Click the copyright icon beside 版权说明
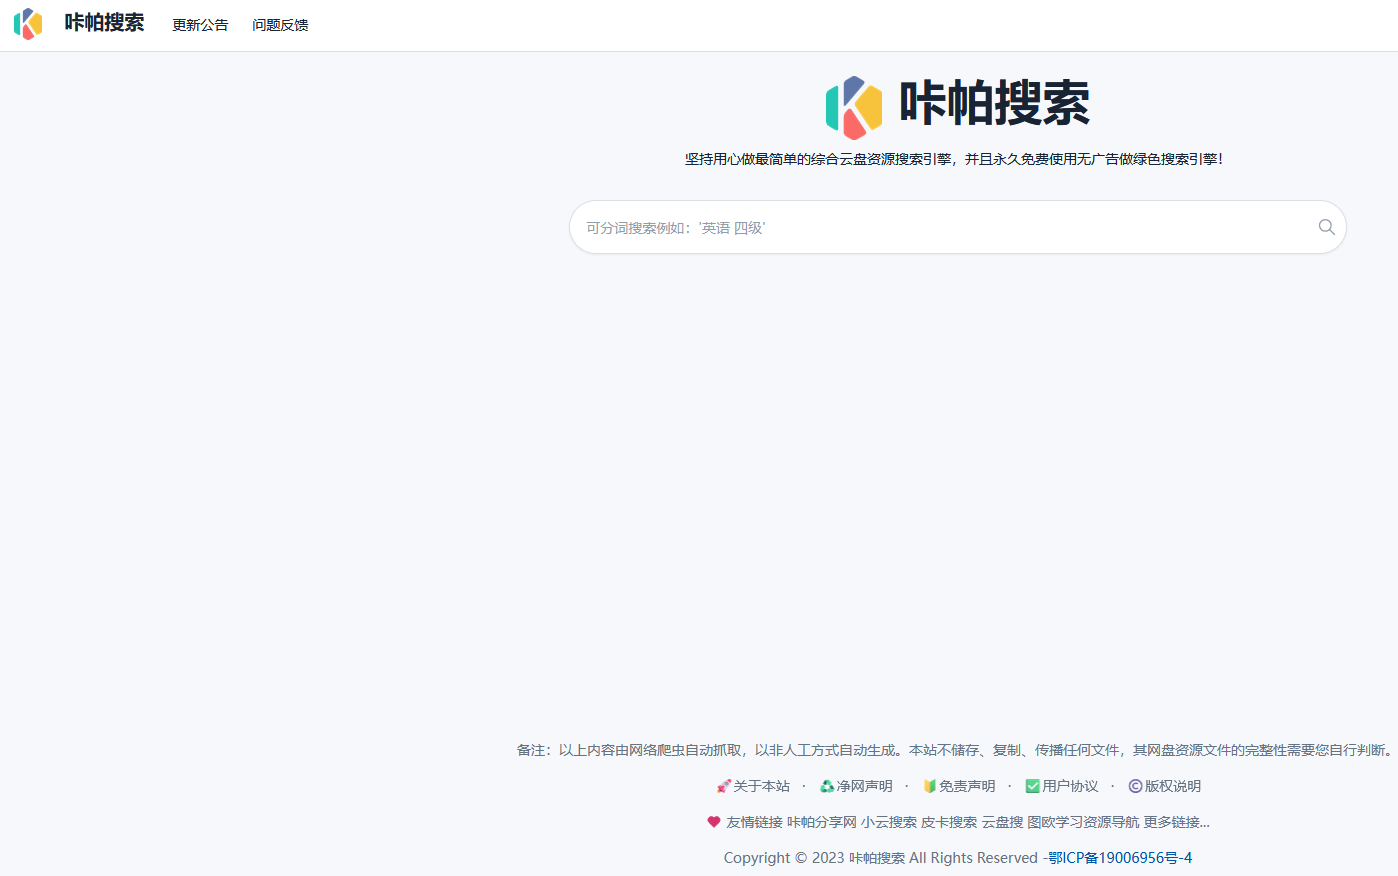The image size is (1398, 876). click(1135, 787)
